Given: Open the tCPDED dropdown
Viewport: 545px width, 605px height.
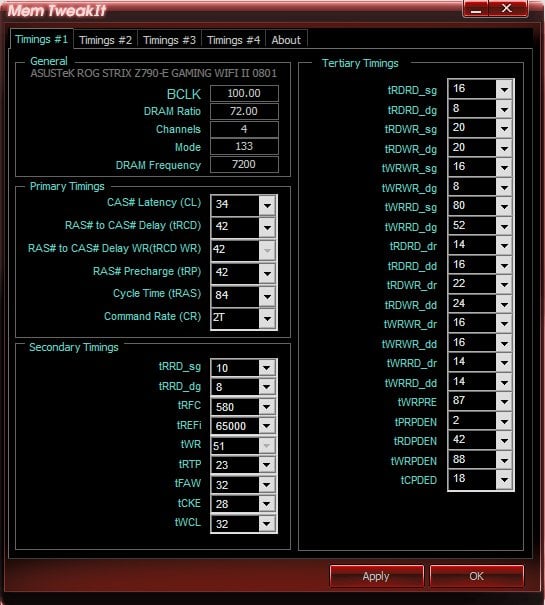Looking at the screenshot, I should pos(504,479).
